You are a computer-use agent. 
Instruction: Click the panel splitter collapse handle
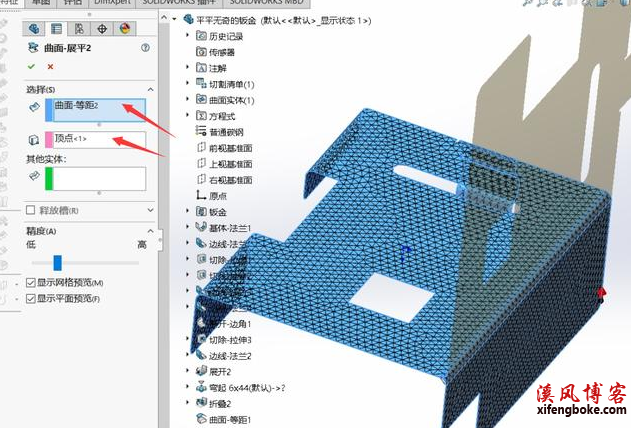click(x=160, y=240)
